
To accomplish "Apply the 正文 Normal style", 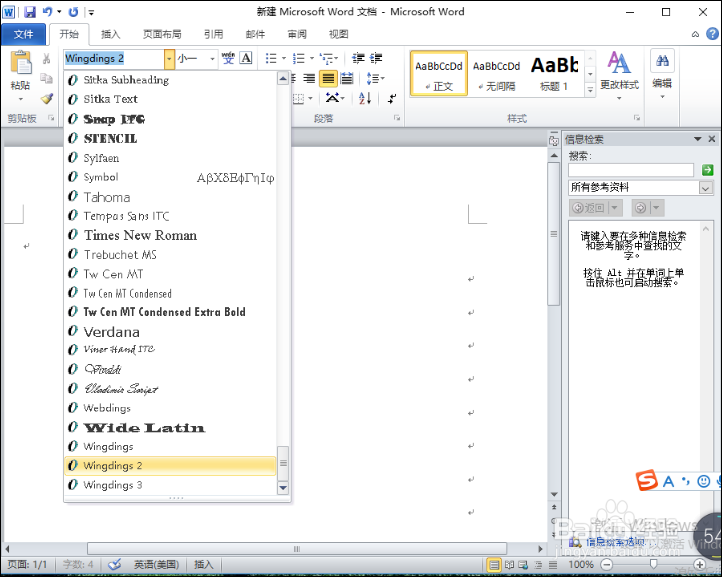I will tap(439, 74).
